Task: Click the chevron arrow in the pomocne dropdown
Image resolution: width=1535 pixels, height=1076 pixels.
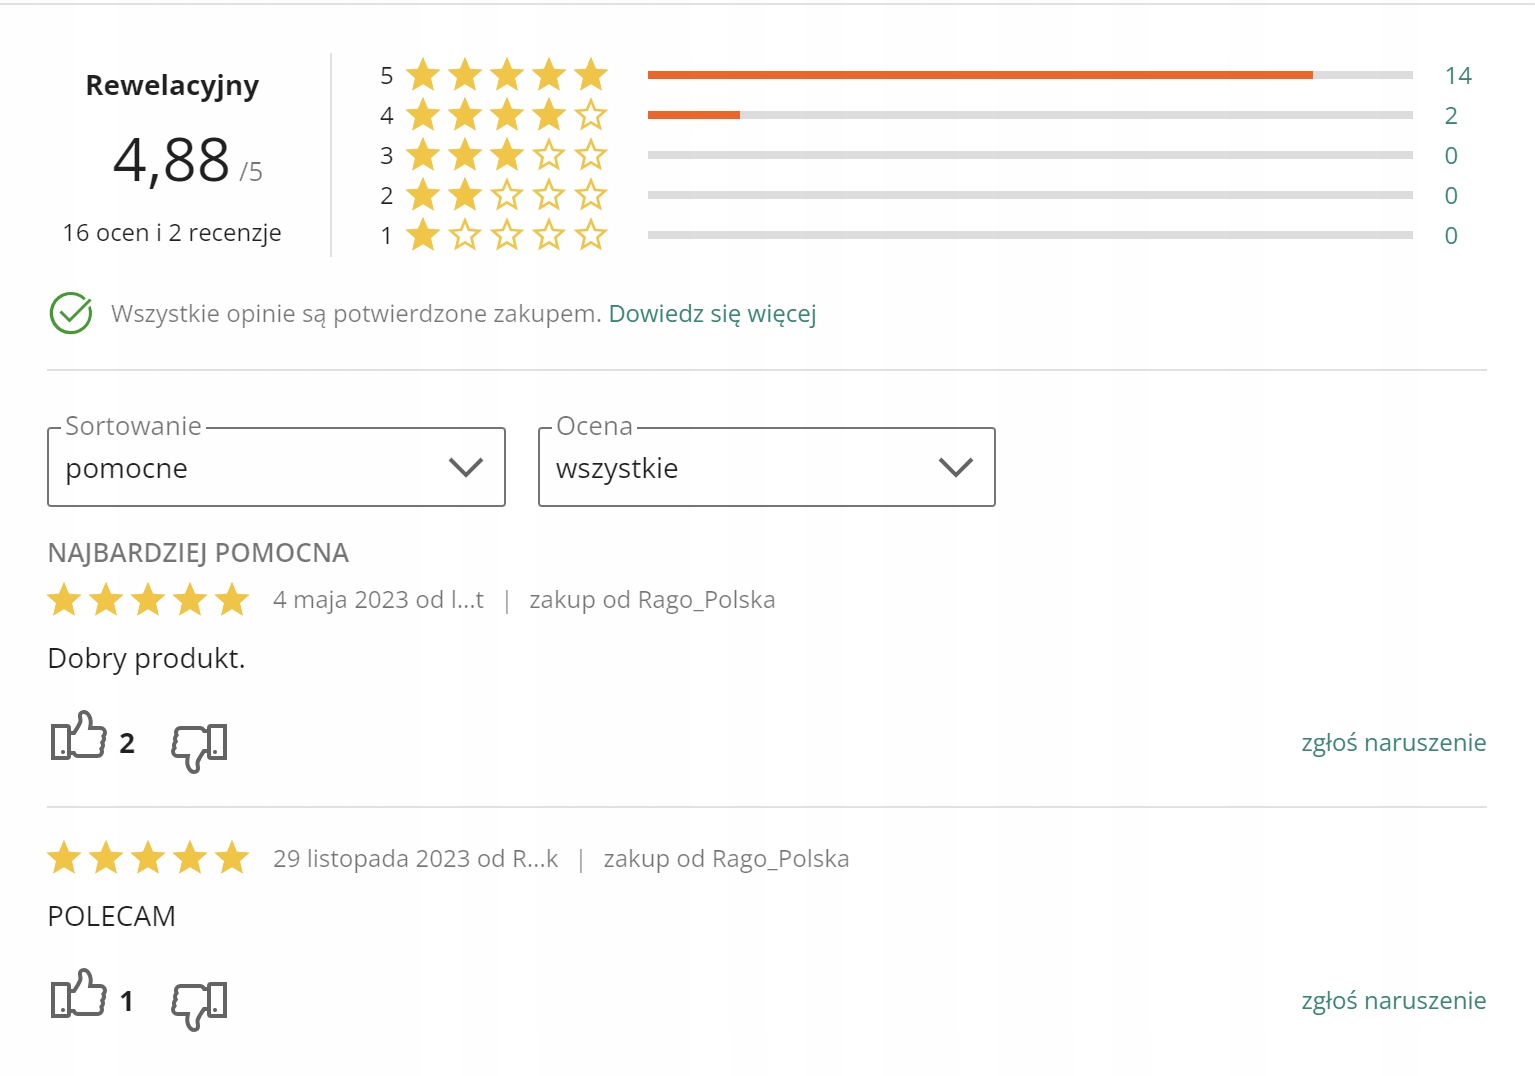Action: pos(466,467)
